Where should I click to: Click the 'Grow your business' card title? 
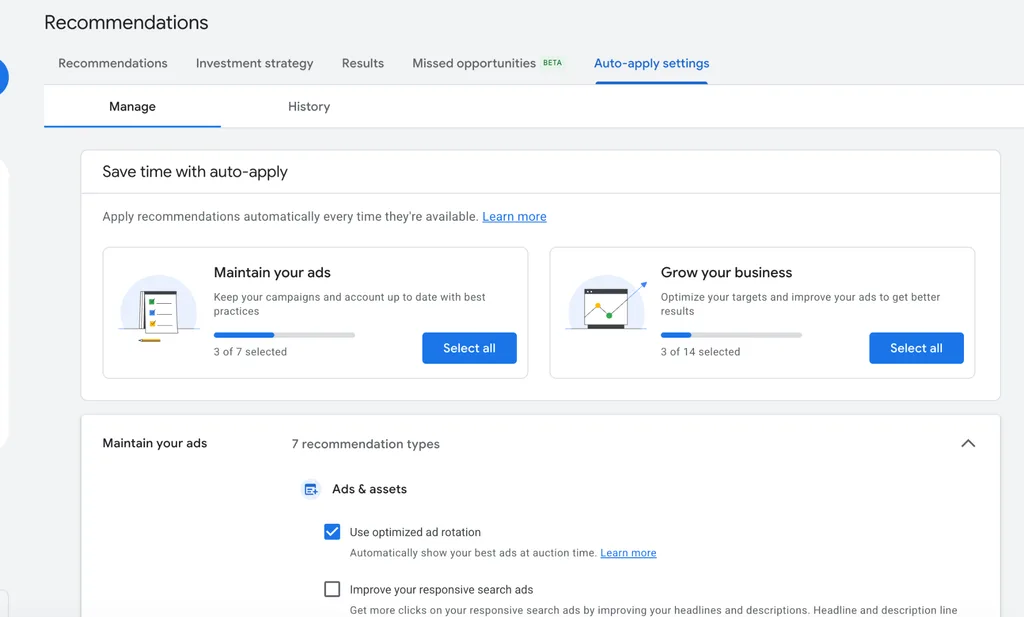[x=726, y=272]
